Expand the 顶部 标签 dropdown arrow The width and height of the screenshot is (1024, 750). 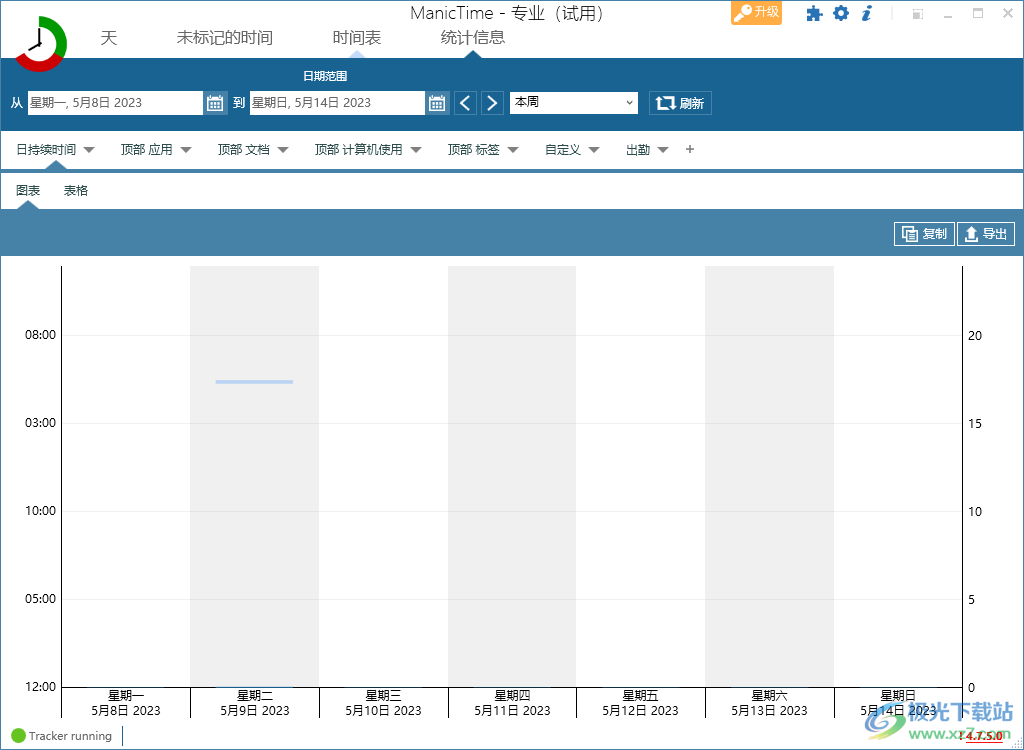click(513, 150)
